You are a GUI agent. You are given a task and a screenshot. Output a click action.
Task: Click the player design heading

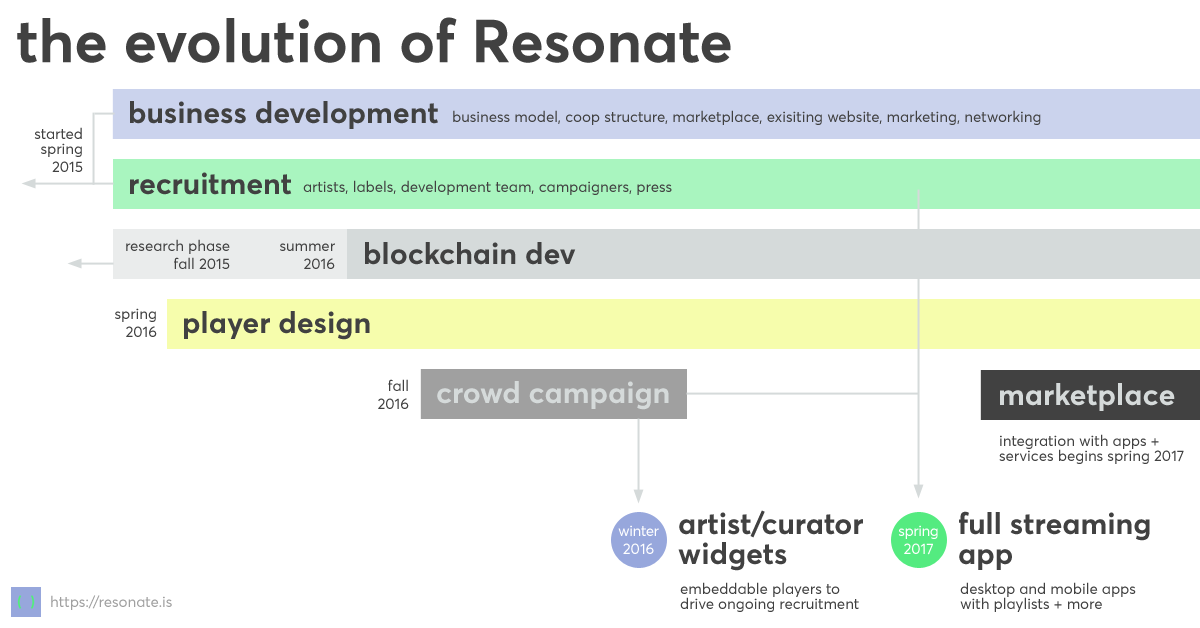[276, 324]
